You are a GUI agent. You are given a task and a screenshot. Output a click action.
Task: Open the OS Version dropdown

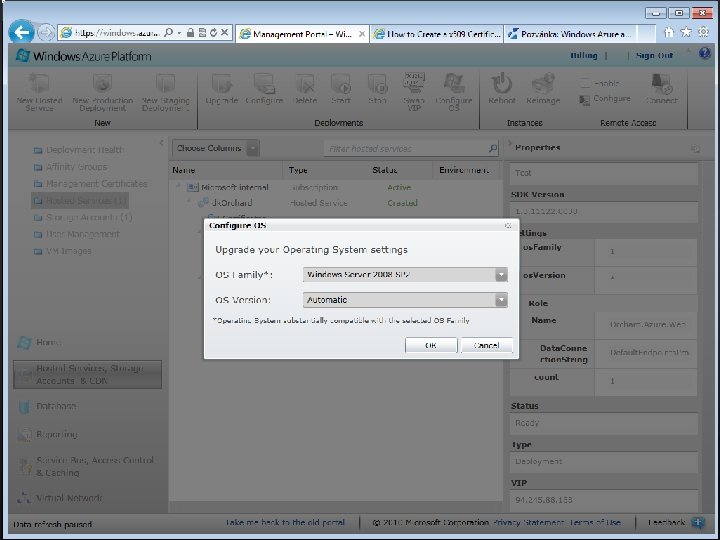501,300
